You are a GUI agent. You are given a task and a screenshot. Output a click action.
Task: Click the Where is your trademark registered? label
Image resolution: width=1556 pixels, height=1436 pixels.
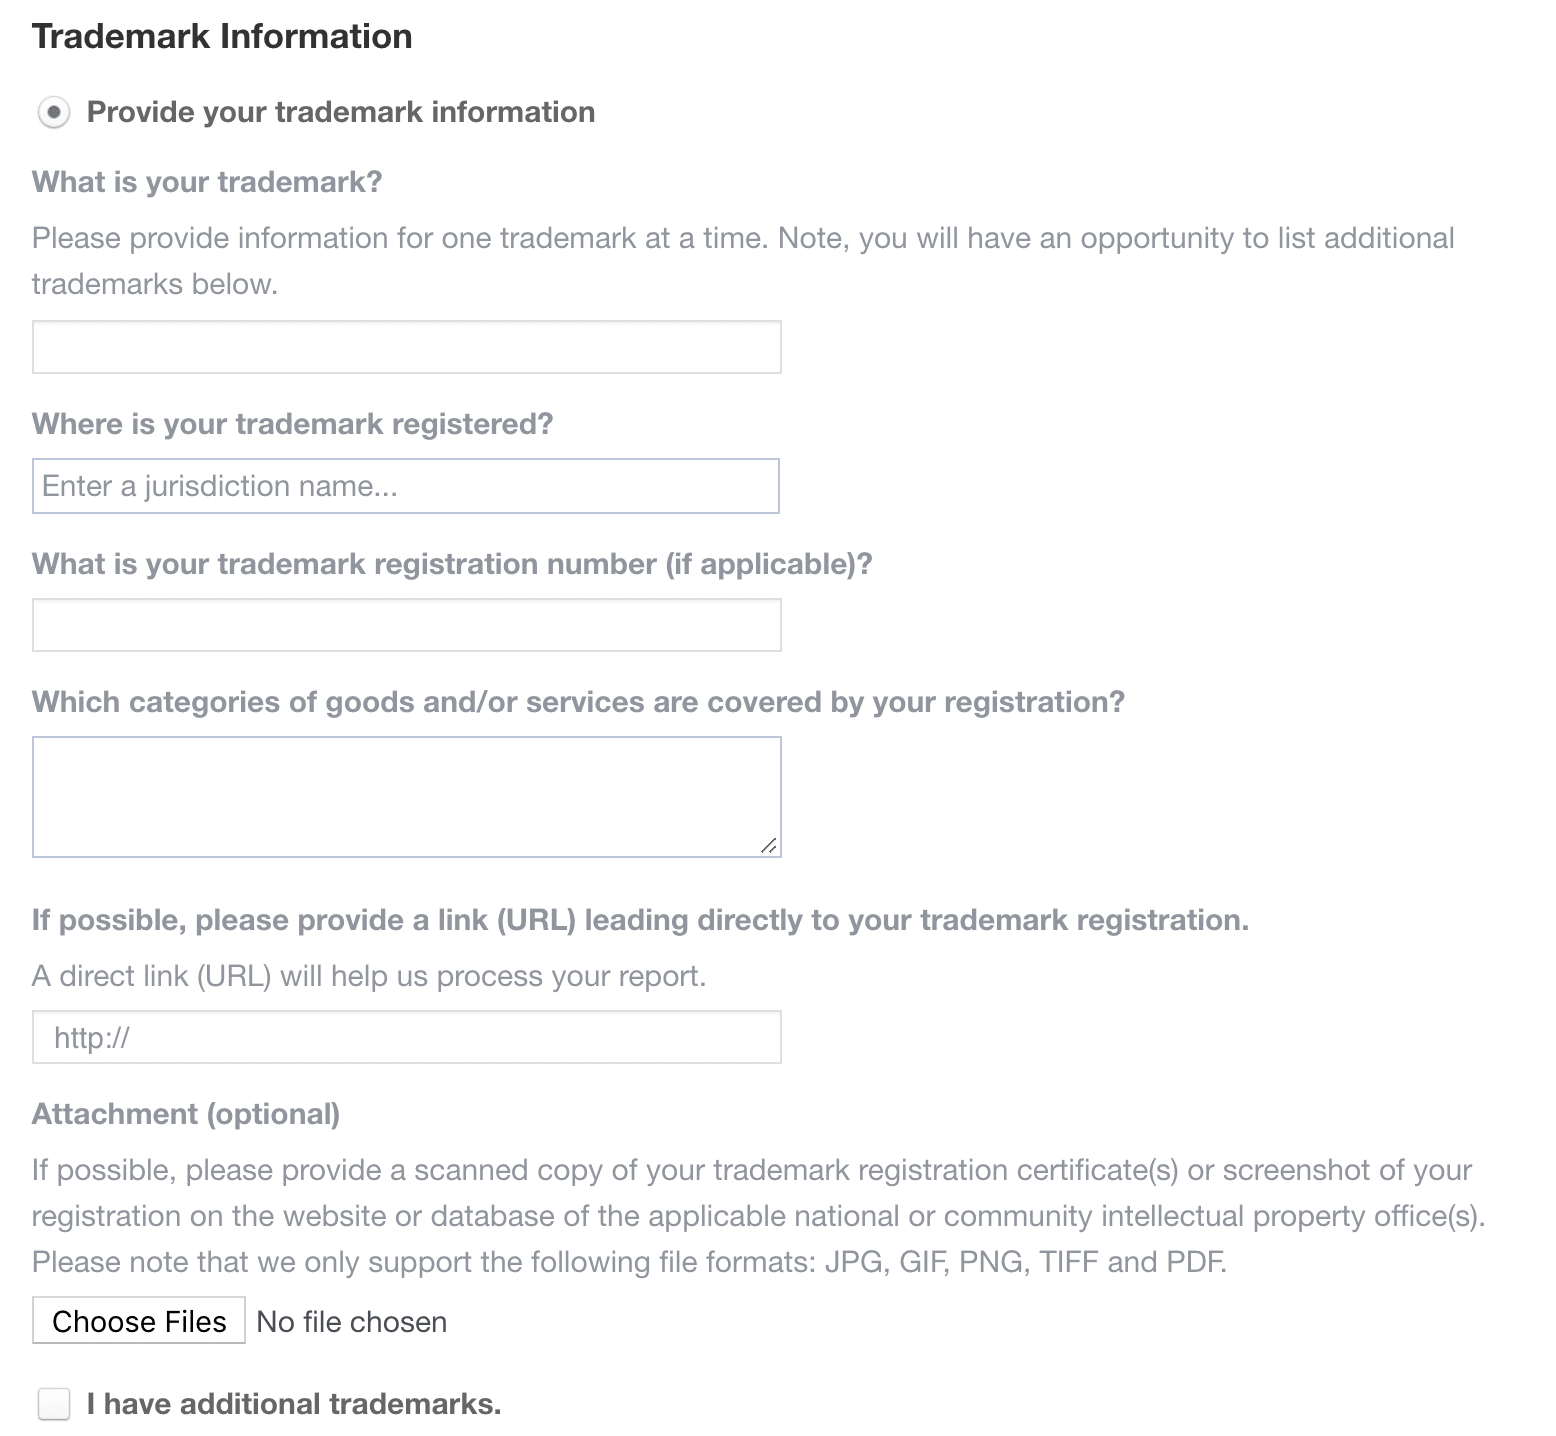(x=293, y=423)
